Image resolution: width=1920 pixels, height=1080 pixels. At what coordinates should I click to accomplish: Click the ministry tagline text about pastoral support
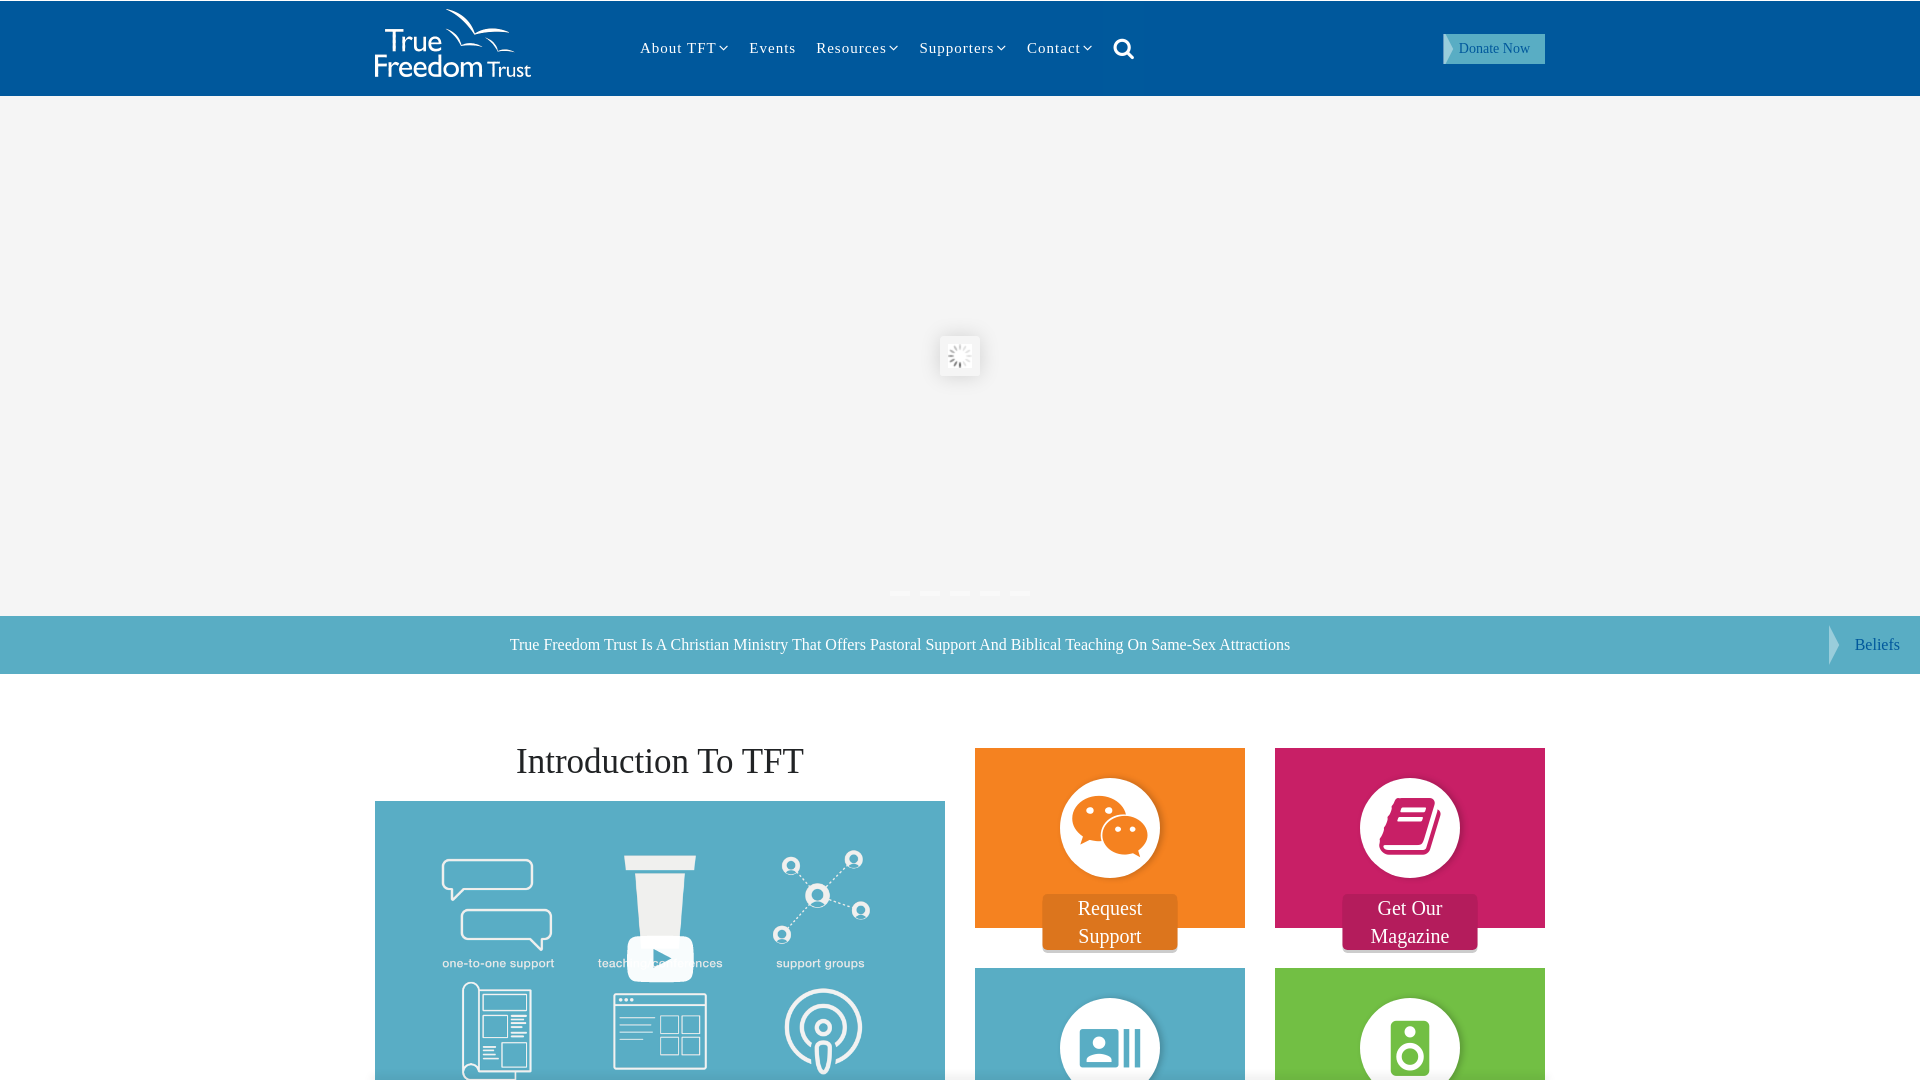point(900,645)
